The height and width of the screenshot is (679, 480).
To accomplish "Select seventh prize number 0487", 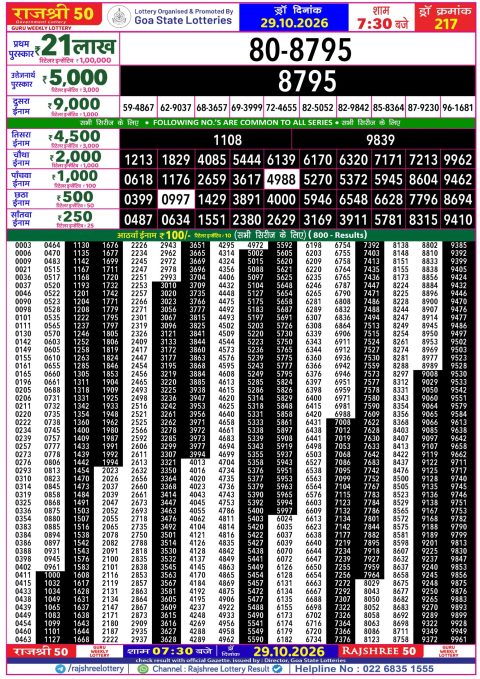I will point(138,220).
